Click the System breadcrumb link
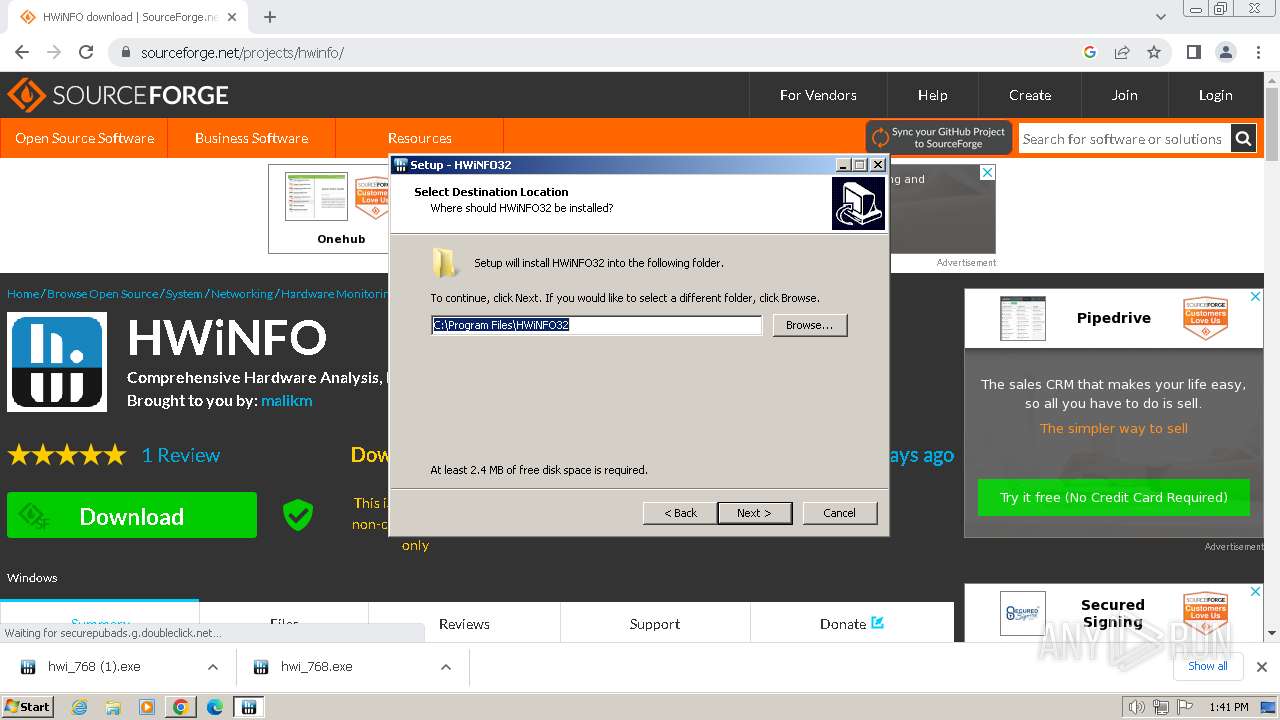This screenshot has width=1280, height=720. (184, 294)
